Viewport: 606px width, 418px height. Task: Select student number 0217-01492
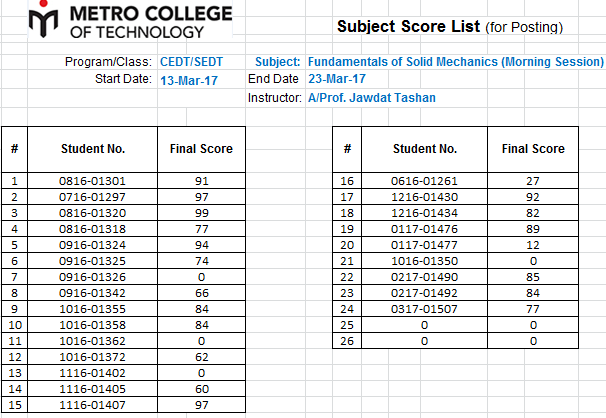pyautogui.click(x=424, y=293)
